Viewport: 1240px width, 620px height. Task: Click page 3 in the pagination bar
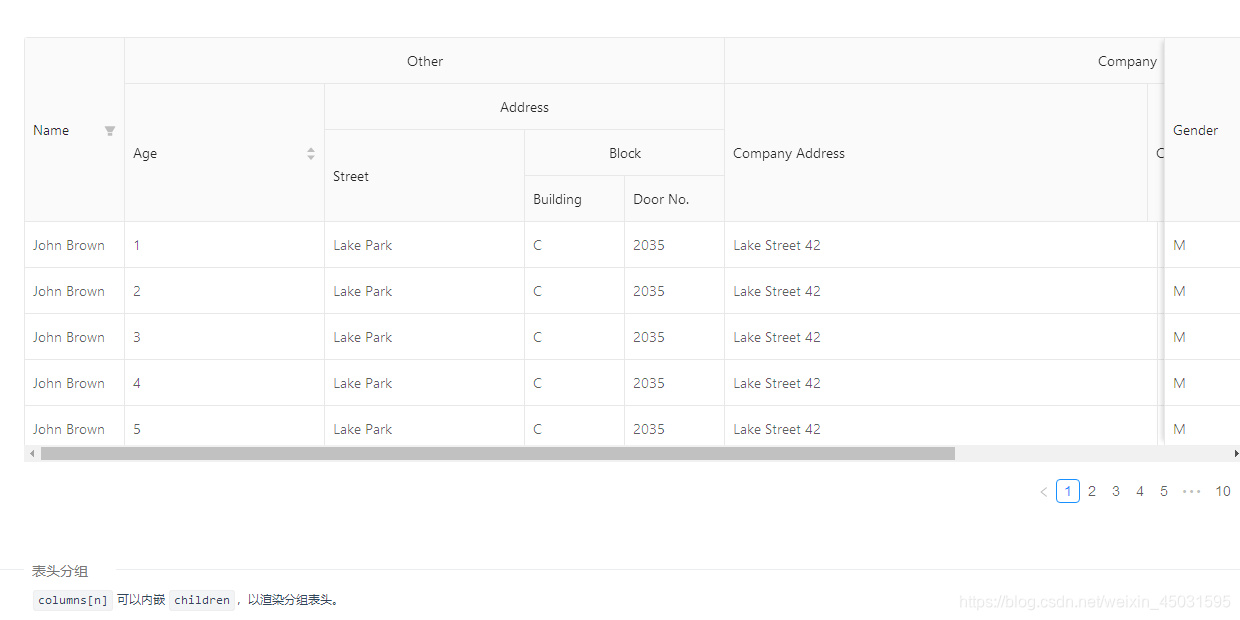[x=1115, y=491]
